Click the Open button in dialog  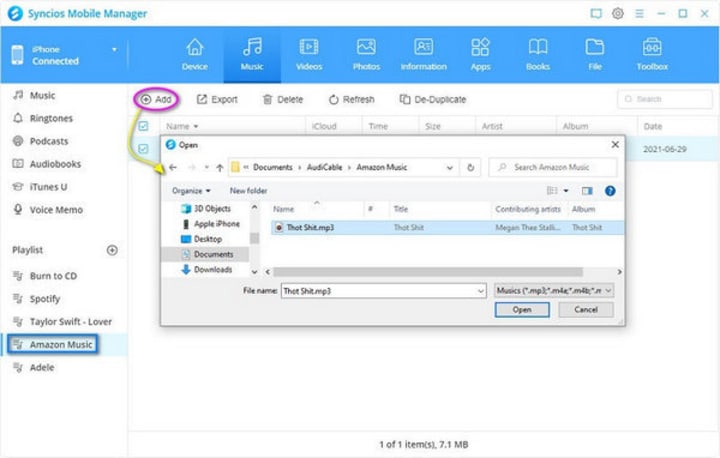coord(522,310)
